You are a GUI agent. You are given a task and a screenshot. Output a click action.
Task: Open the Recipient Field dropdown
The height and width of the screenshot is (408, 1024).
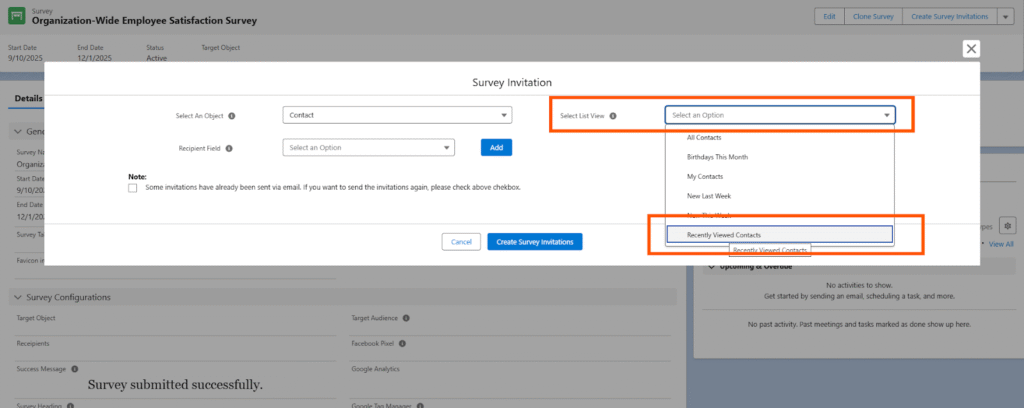[368, 148]
